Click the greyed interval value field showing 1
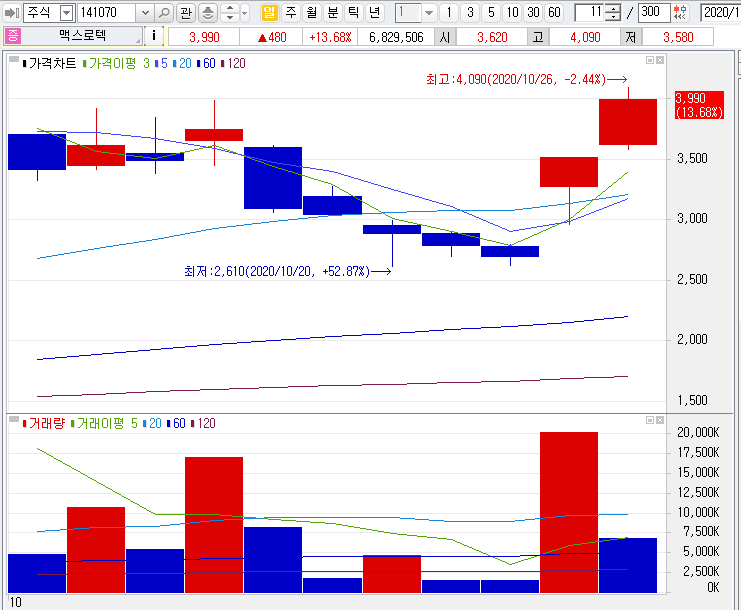 click(408, 13)
